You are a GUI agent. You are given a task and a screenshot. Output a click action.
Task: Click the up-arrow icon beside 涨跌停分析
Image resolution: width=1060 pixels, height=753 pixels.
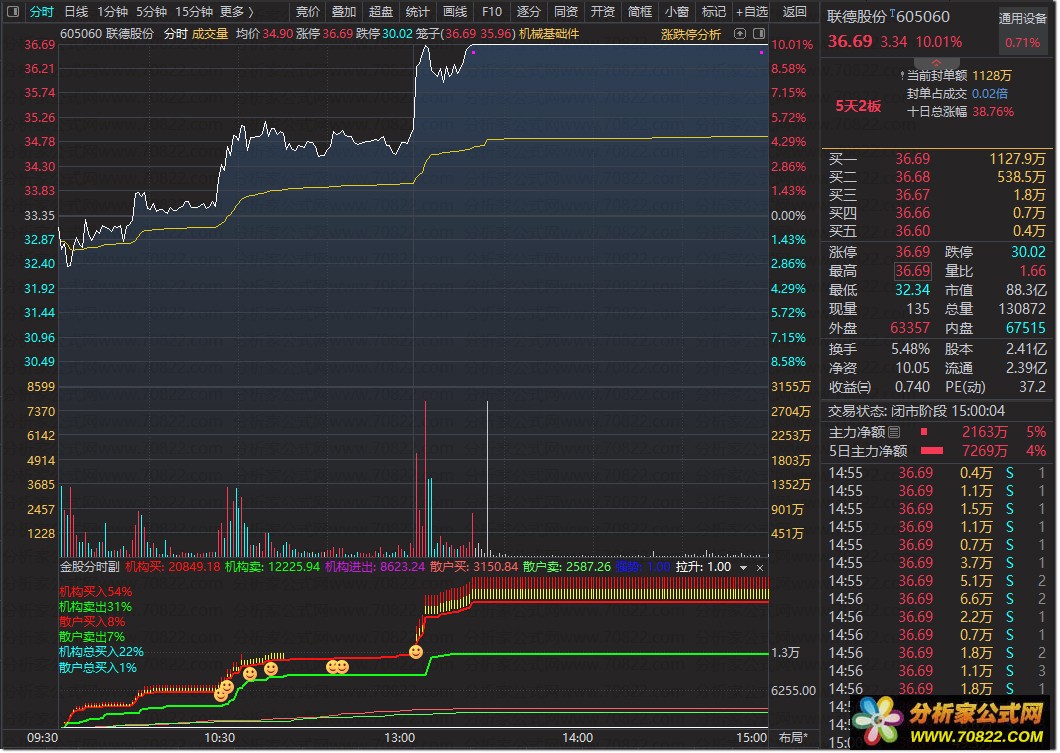click(x=740, y=33)
